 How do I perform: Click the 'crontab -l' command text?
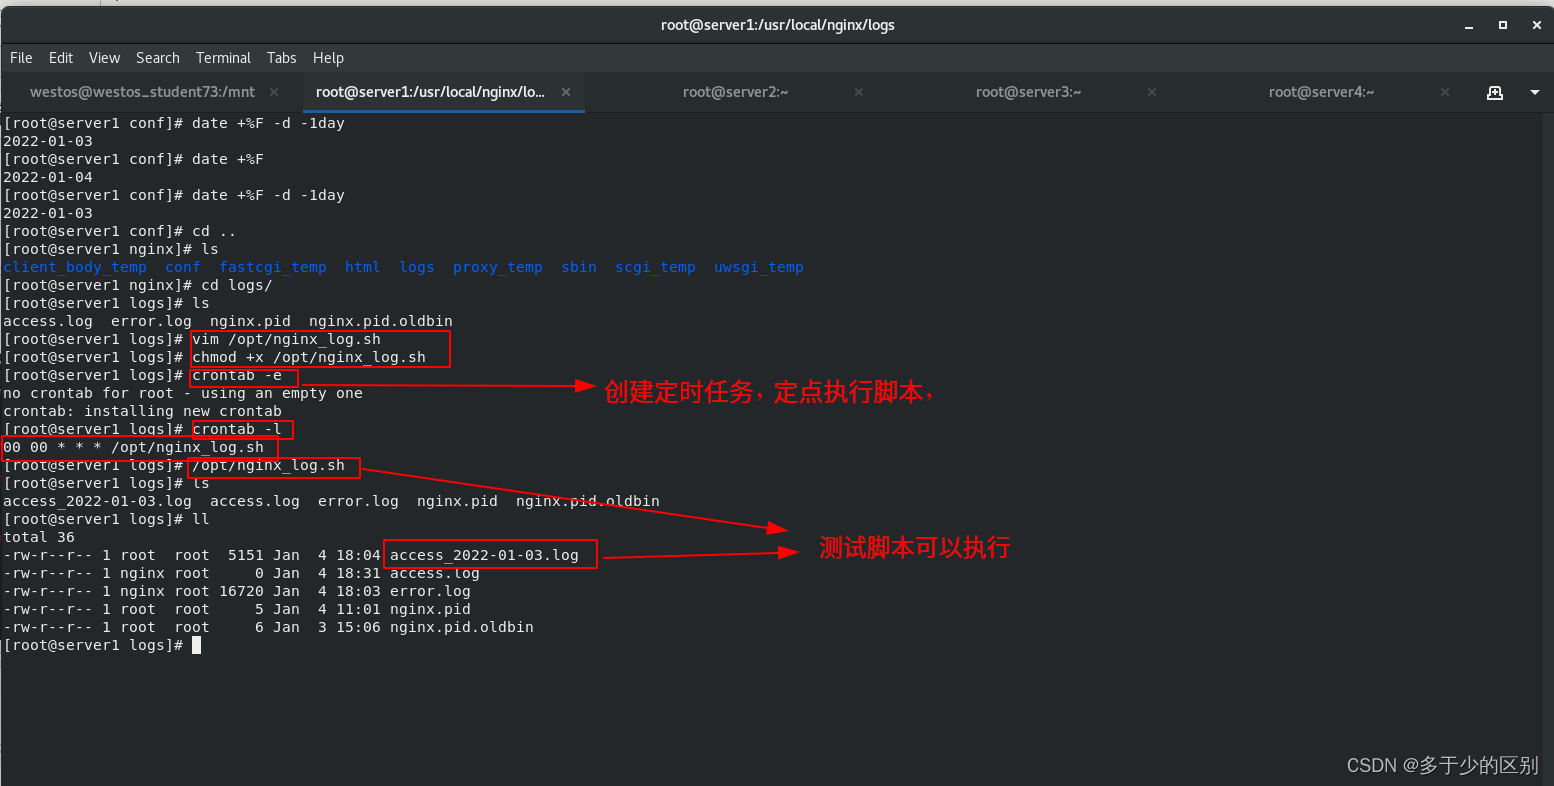pos(237,429)
